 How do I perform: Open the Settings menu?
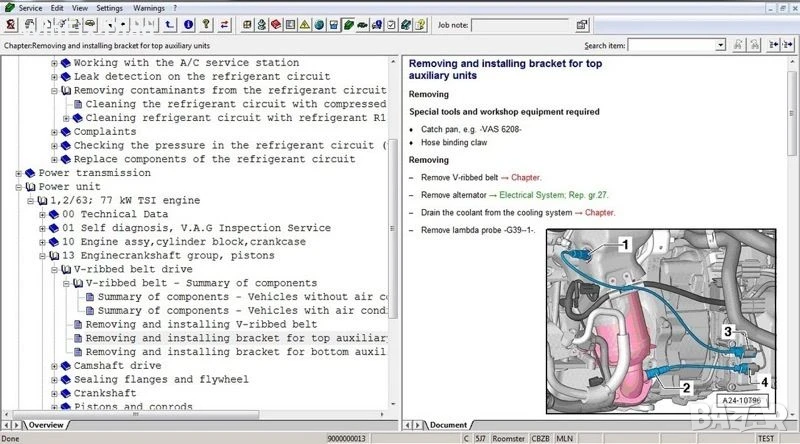point(109,7)
